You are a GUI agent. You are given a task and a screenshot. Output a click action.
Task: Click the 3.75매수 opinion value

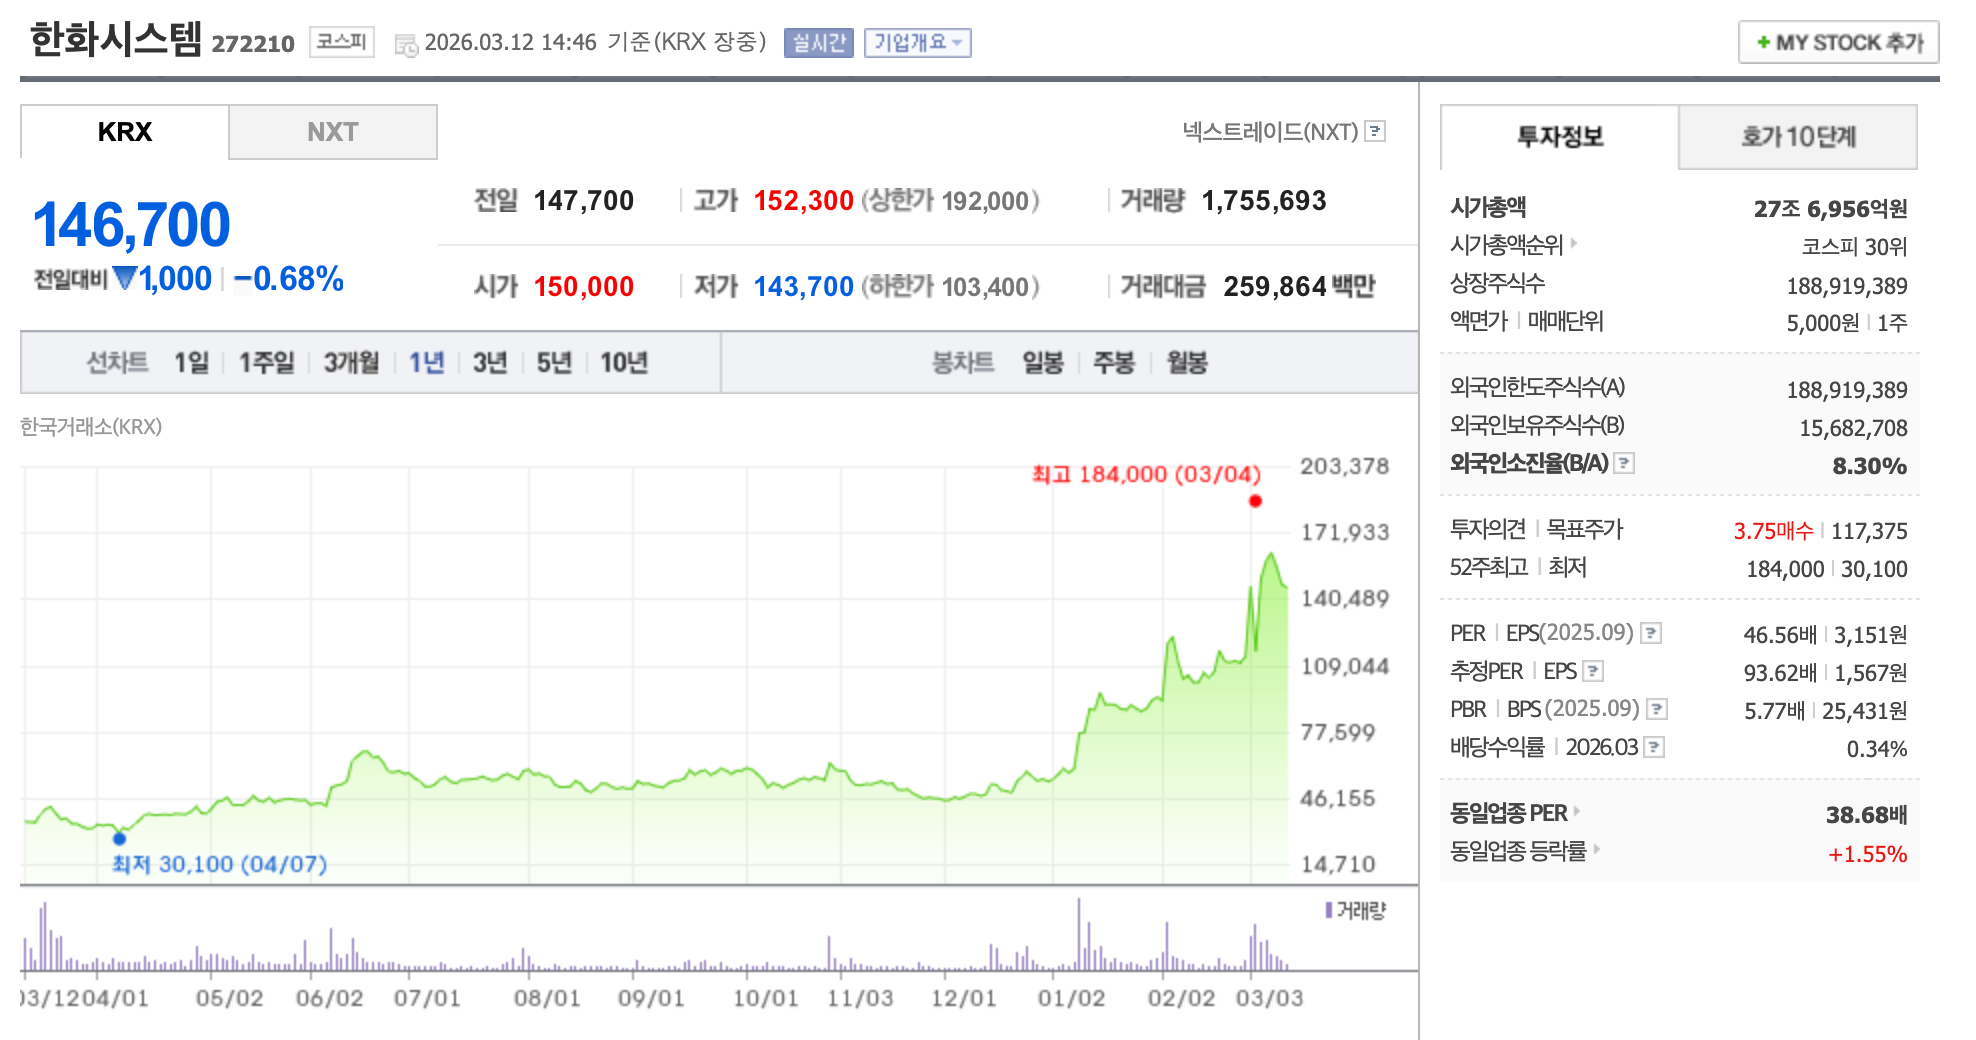tap(1774, 531)
